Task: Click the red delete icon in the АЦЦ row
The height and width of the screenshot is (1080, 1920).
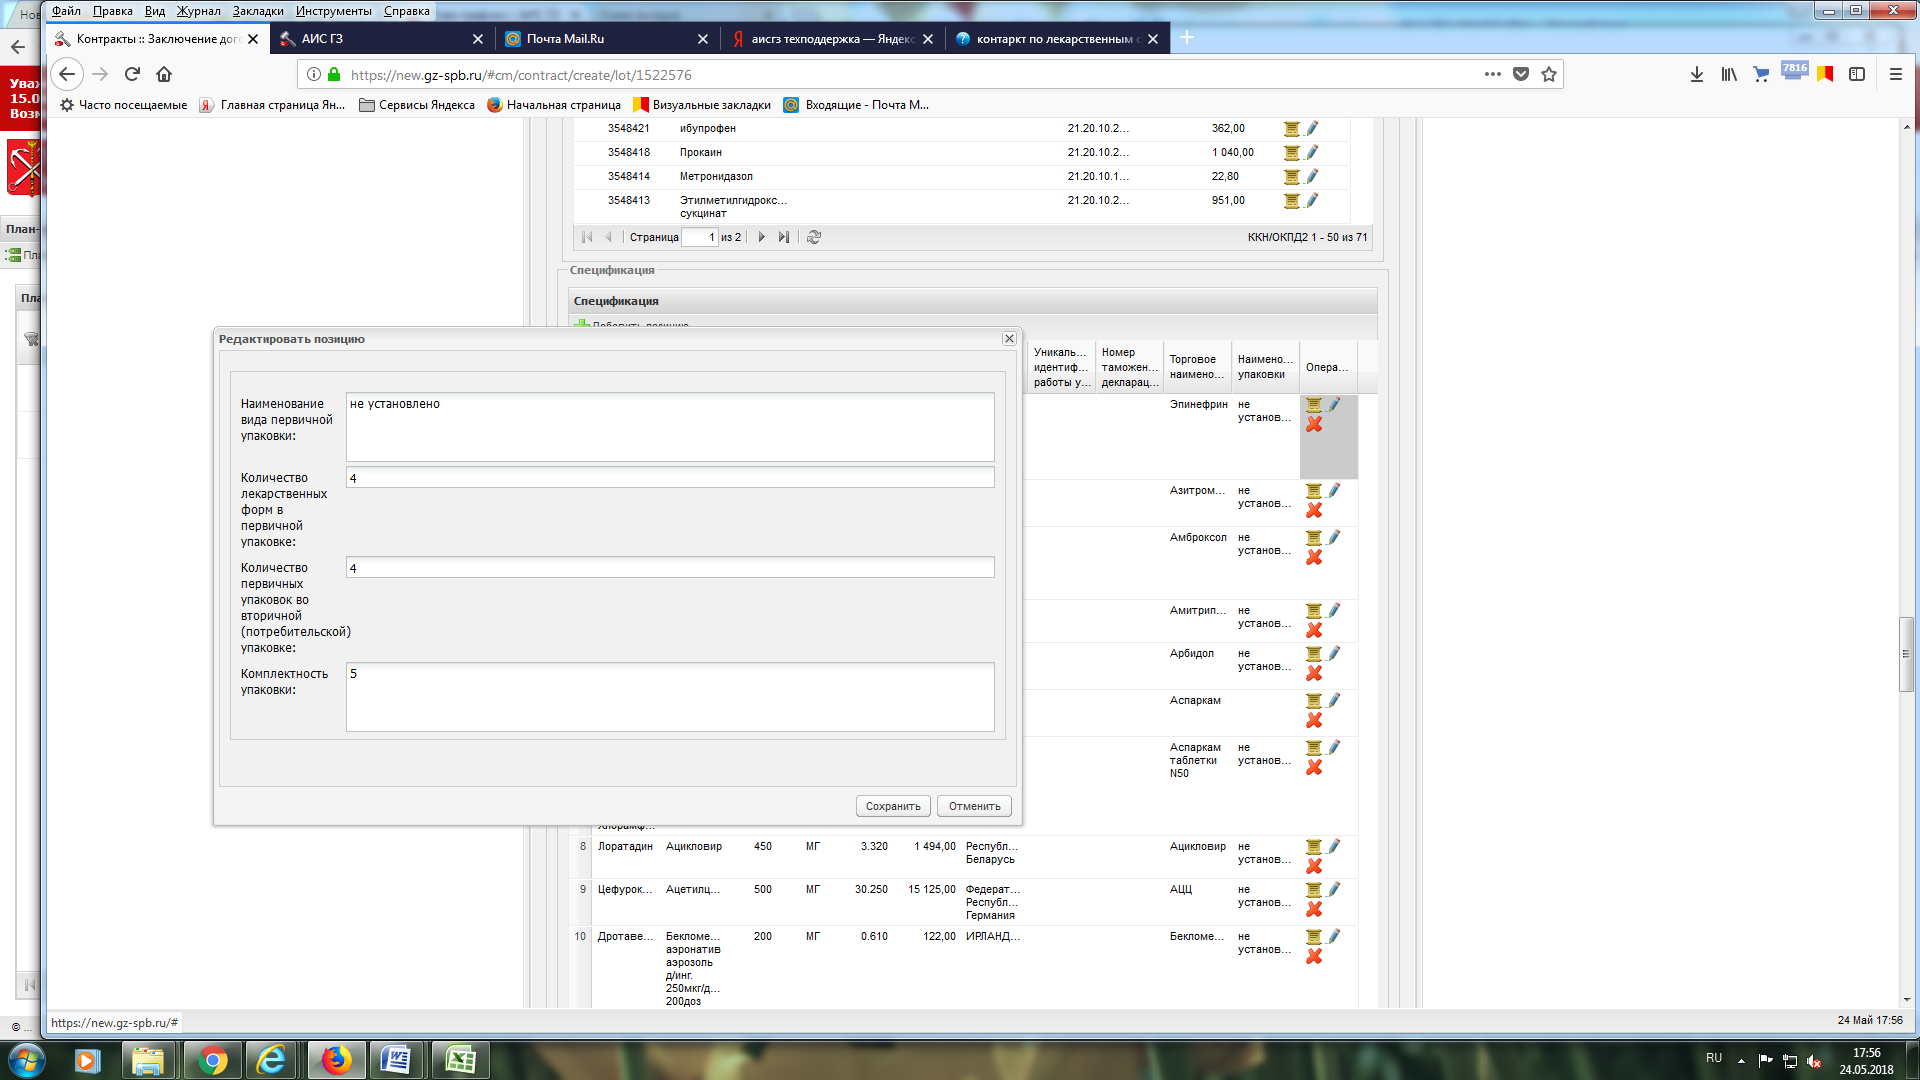Action: pyautogui.click(x=1314, y=909)
